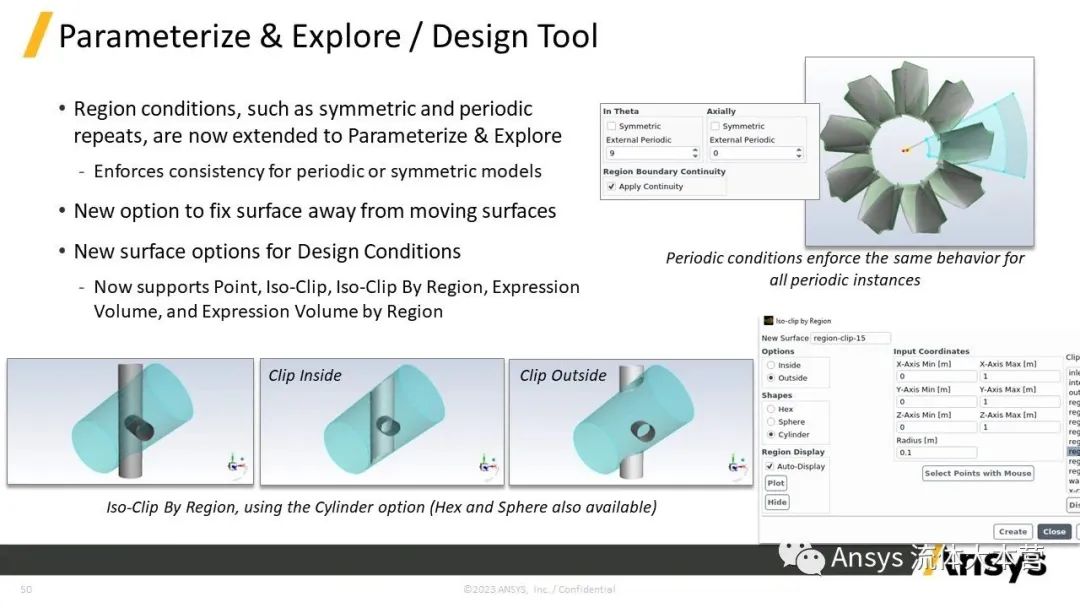Click the Hide button under Region Display
The image size is (1080, 608).
pyautogui.click(x=777, y=503)
